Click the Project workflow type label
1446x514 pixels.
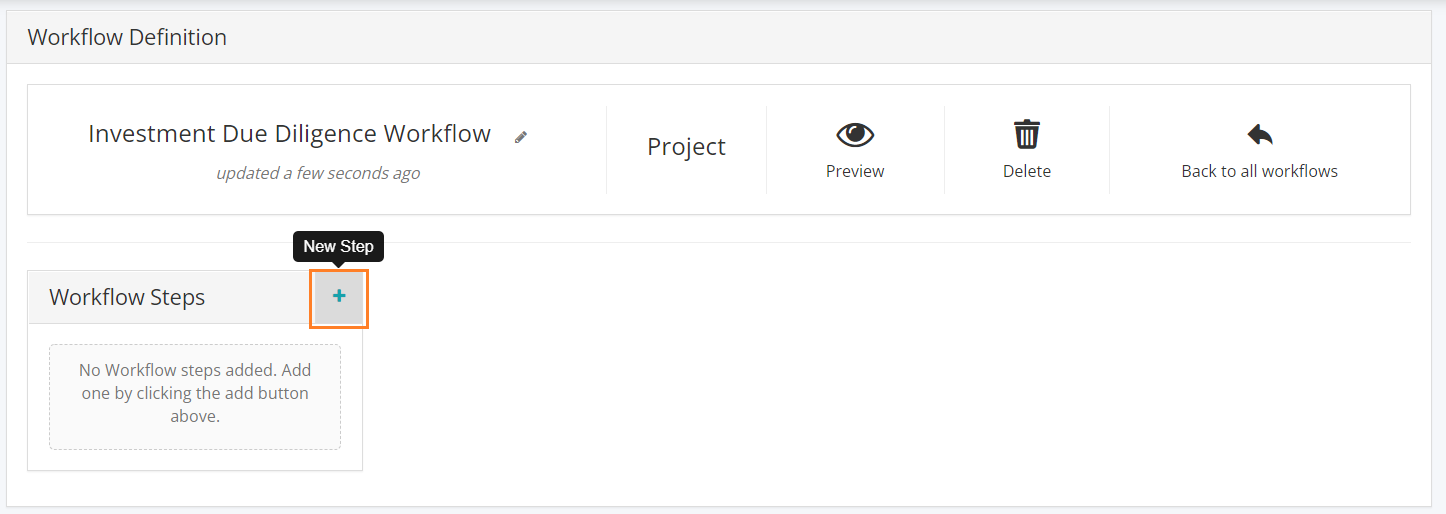tap(686, 147)
